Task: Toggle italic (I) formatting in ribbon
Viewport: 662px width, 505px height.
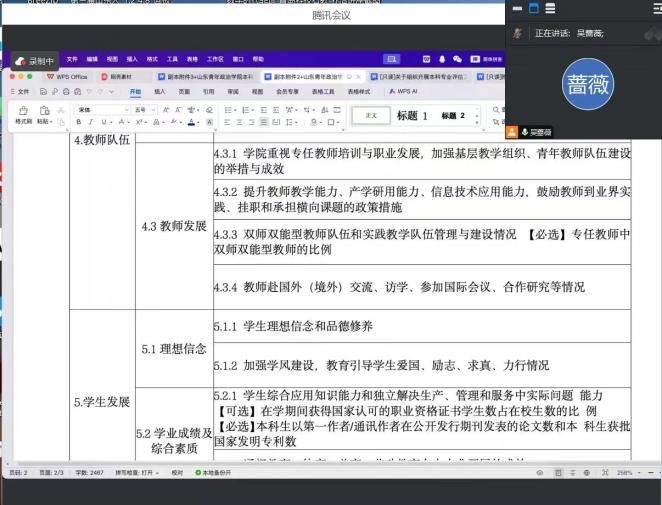Action: tap(91, 122)
